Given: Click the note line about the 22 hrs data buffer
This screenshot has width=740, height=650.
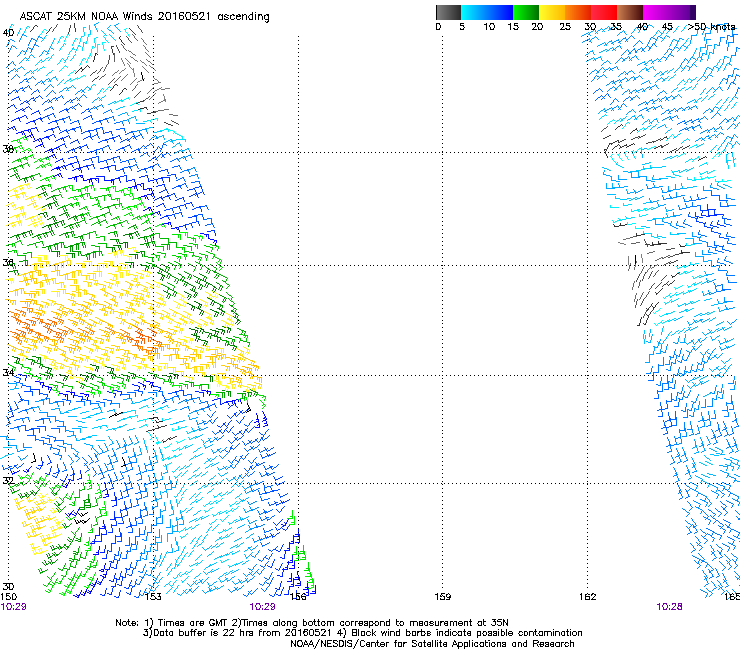Looking at the screenshot, I should coord(362,633).
